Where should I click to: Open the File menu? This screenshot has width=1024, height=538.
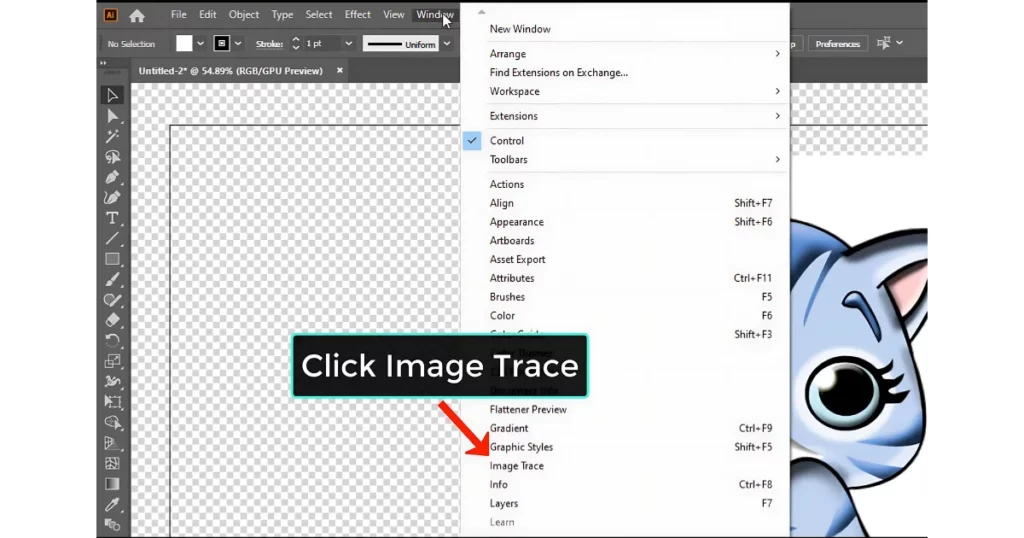[x=178, y=14]
